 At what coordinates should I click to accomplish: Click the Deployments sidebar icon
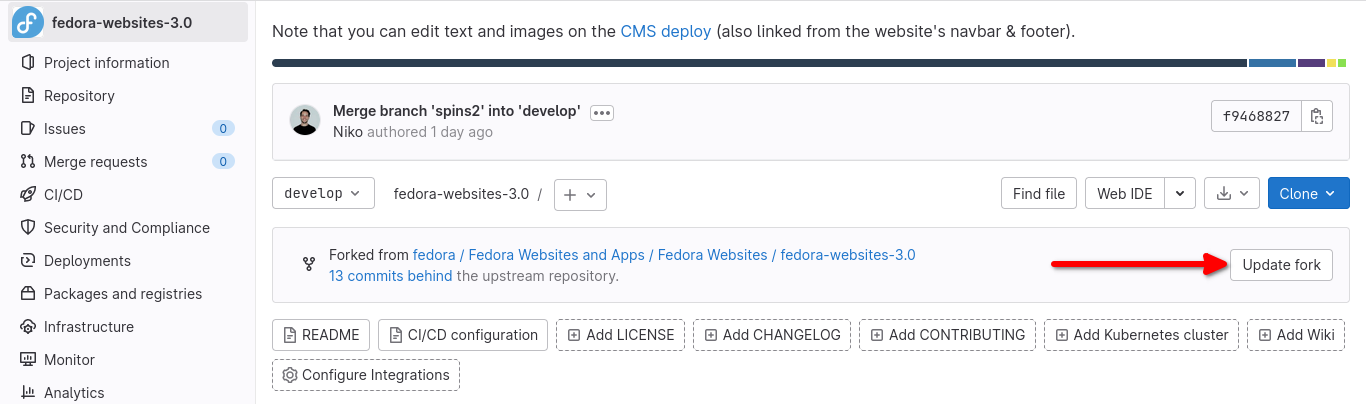point(28,261)
